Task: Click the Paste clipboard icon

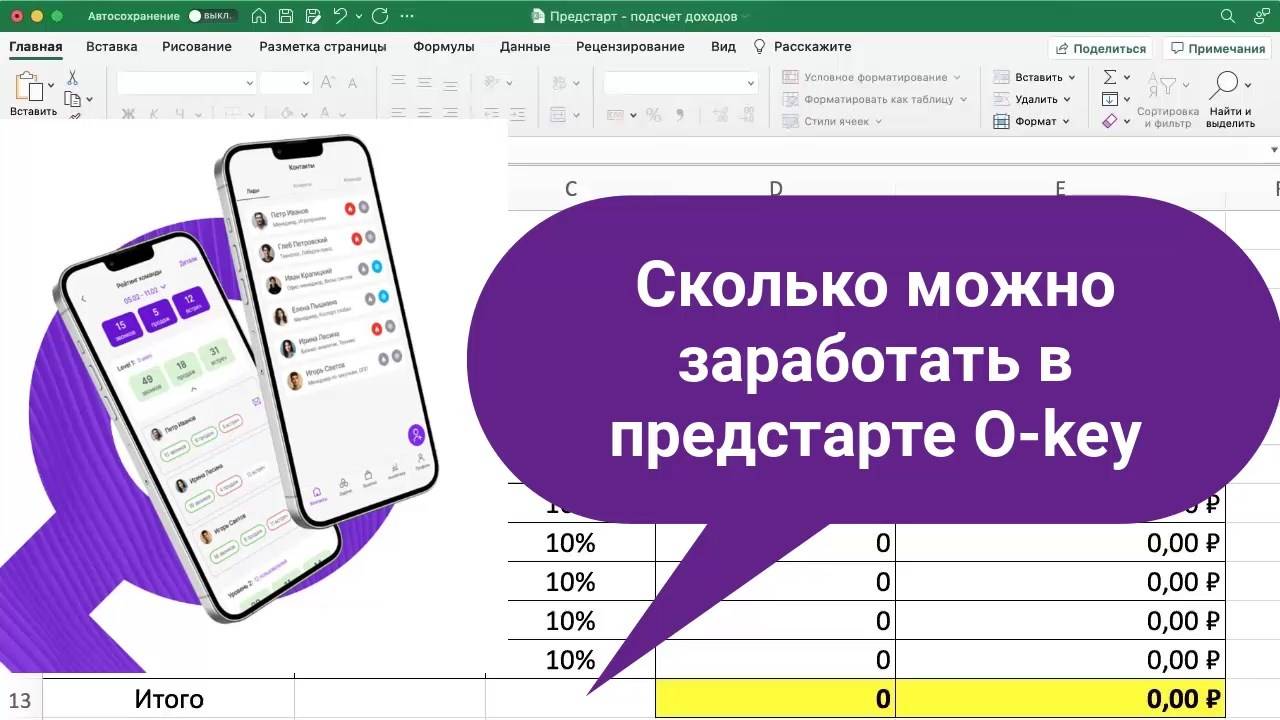Action: 28,87
